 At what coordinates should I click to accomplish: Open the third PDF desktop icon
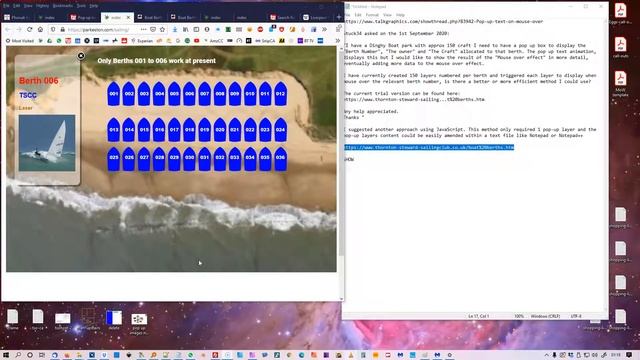[x=620, y=83]
